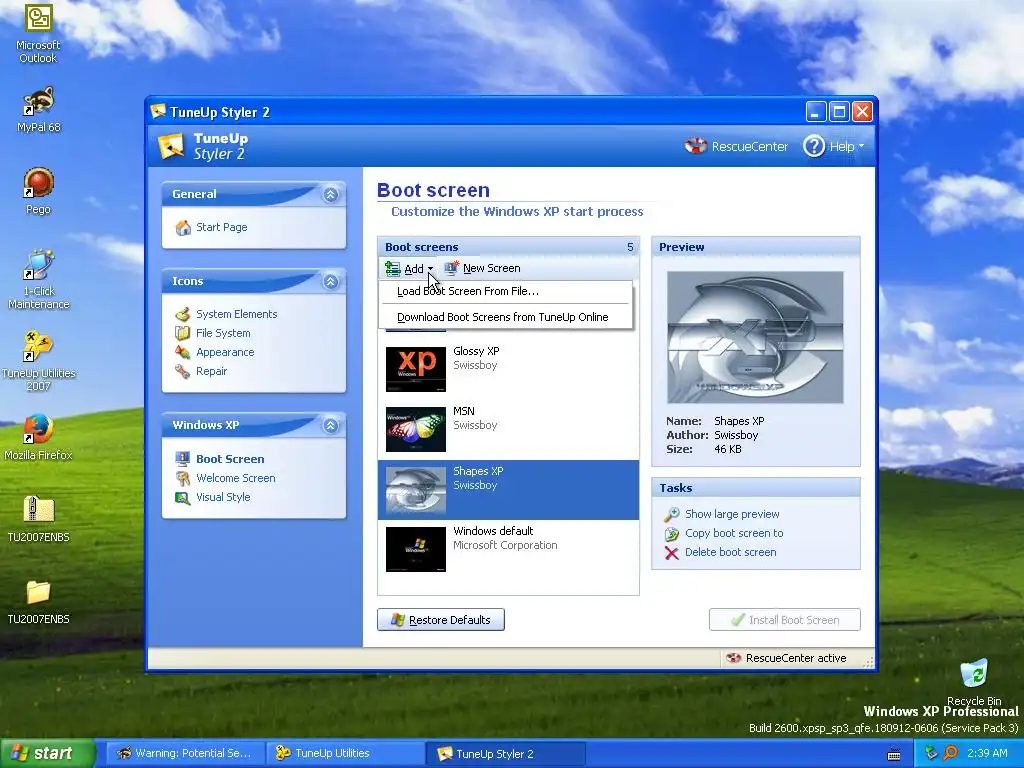Click the Welcome Screen icon
The height and width of the screenshot is (768, 1024).
183,478
